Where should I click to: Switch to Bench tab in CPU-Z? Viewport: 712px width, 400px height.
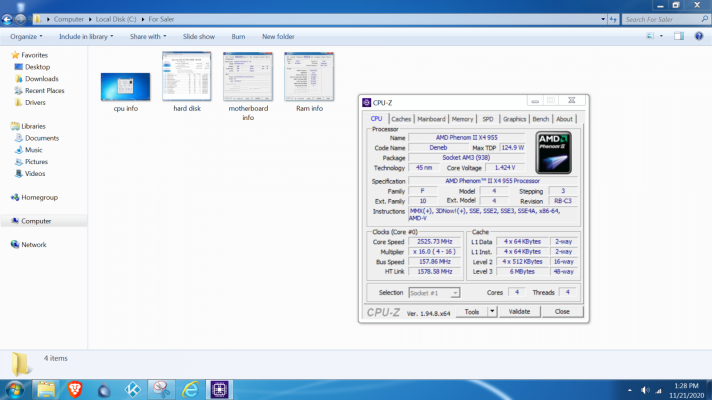[540, 119]
